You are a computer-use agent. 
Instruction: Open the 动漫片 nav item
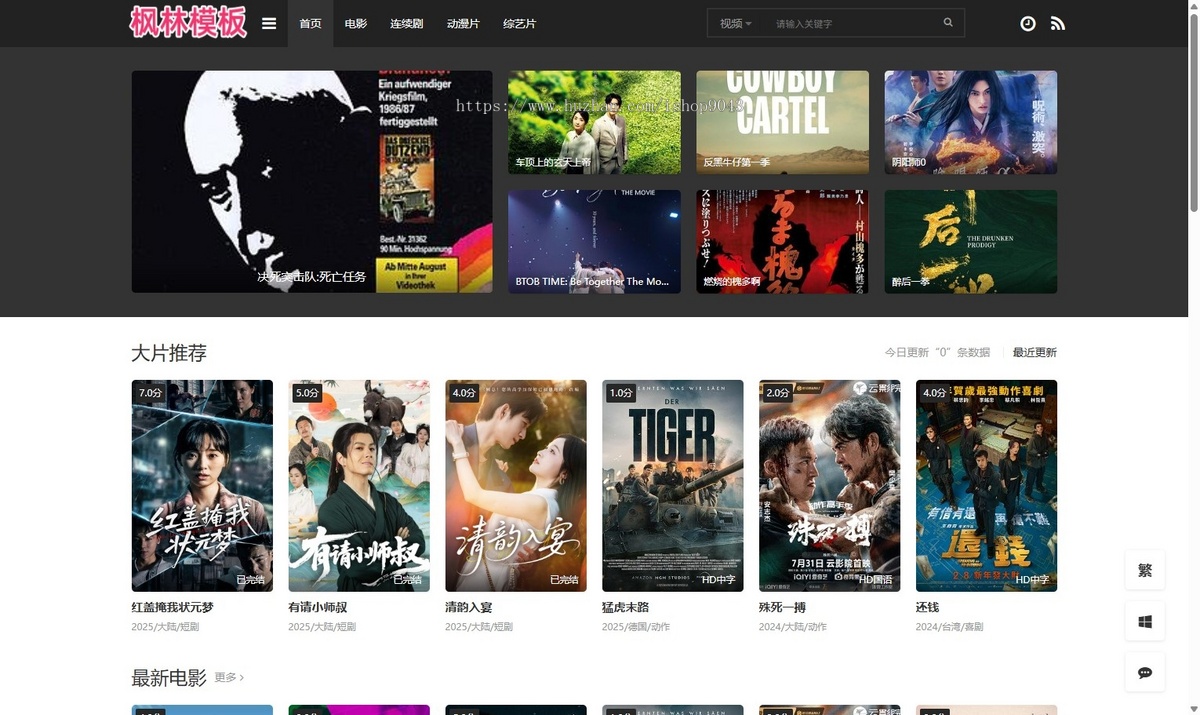(x=463, y=23)
